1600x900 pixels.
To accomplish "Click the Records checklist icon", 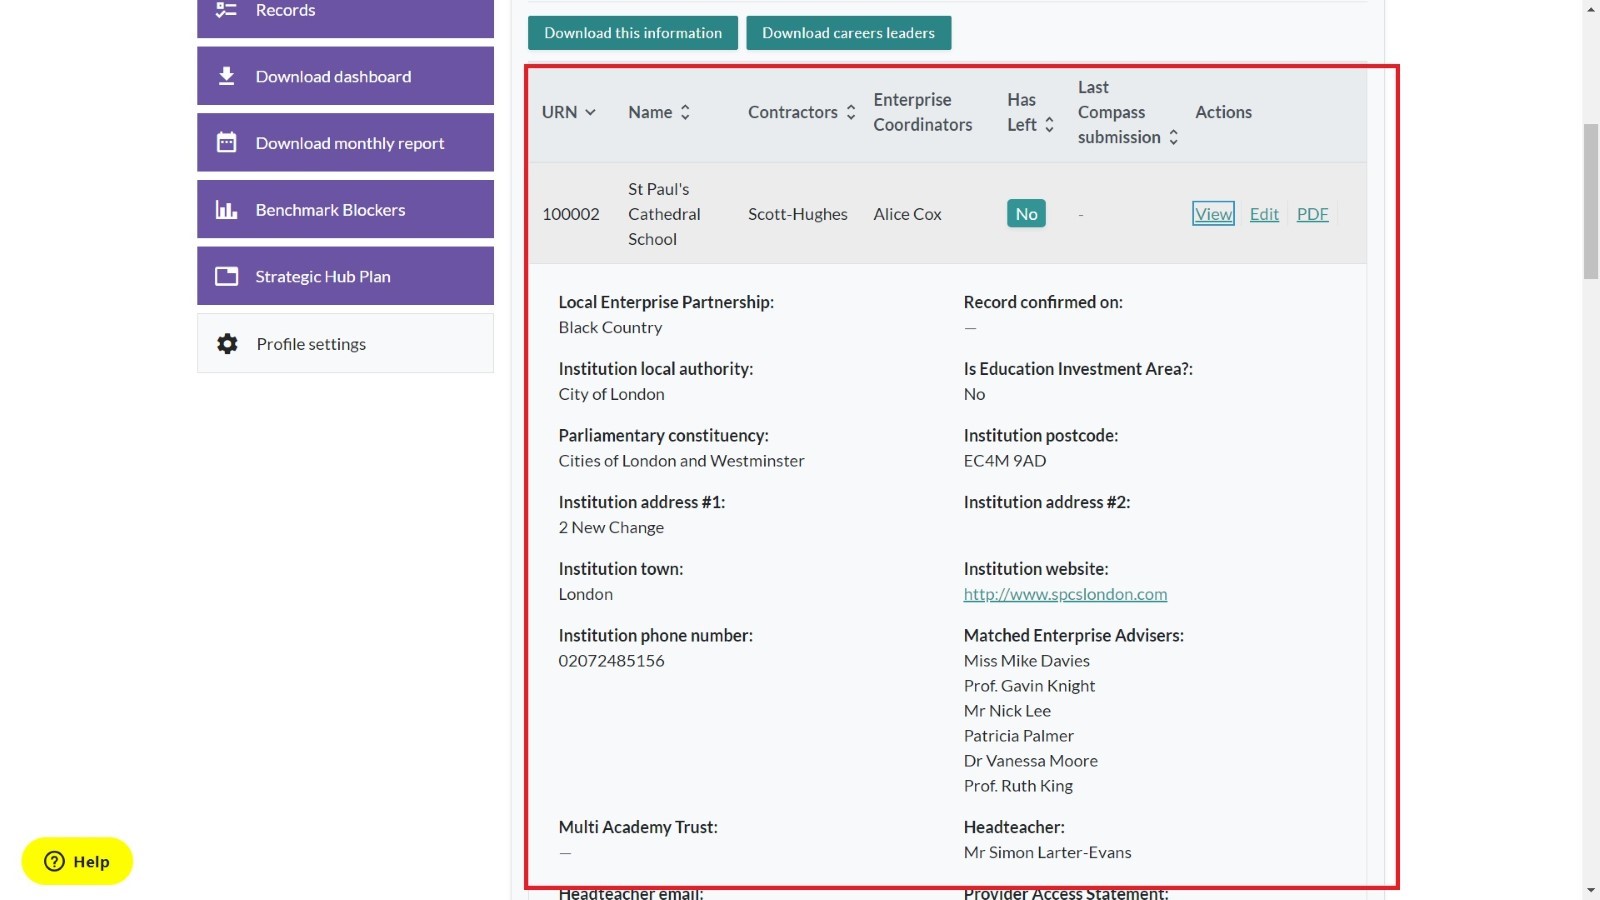I will [x=227, y=10].
